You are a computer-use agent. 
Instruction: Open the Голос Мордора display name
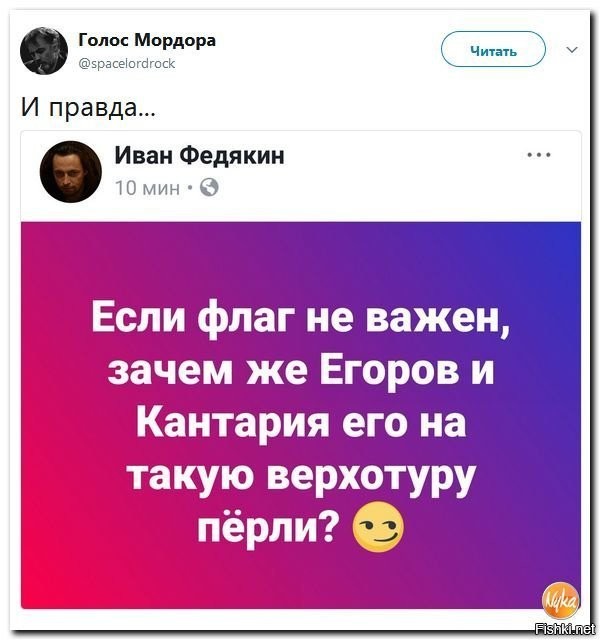tap(147, 40)
